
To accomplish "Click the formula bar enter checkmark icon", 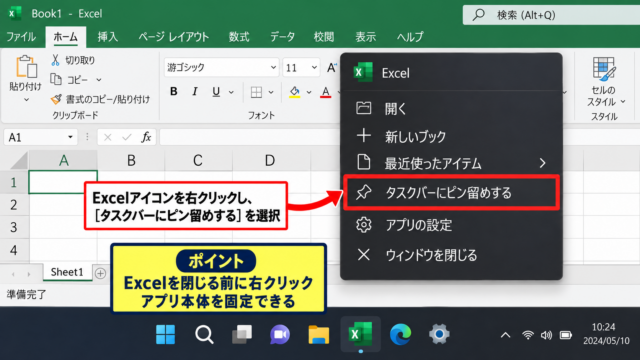I will 127,137.
